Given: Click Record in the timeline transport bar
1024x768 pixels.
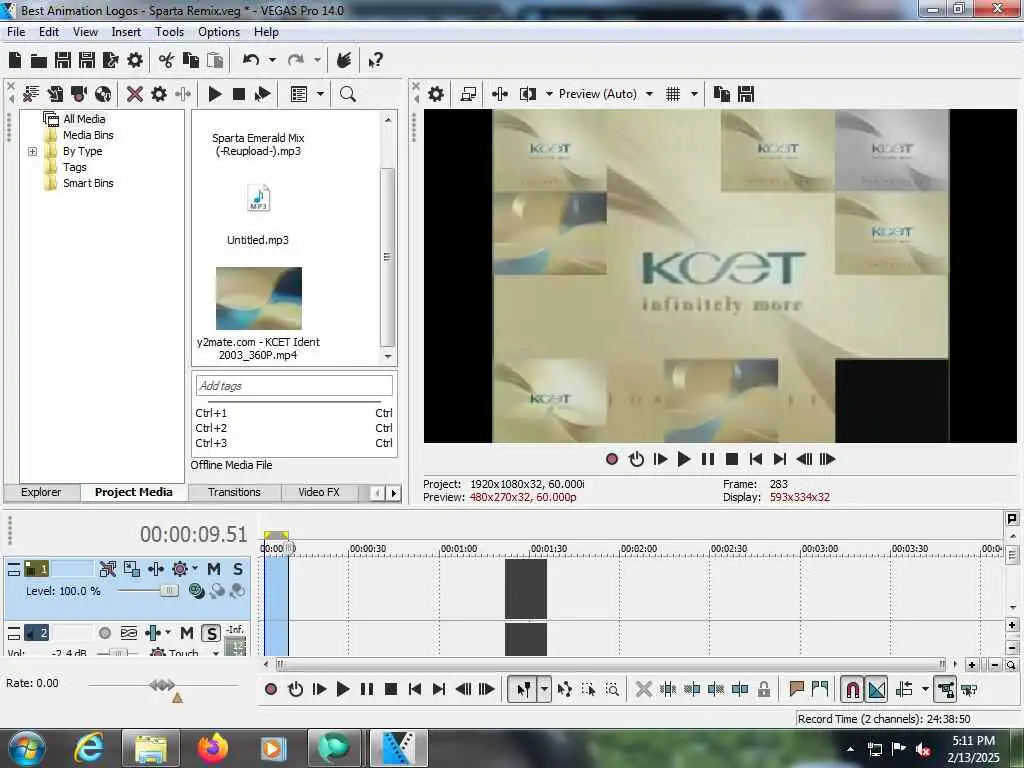Looking at the screenshot, I should [271, 689].
